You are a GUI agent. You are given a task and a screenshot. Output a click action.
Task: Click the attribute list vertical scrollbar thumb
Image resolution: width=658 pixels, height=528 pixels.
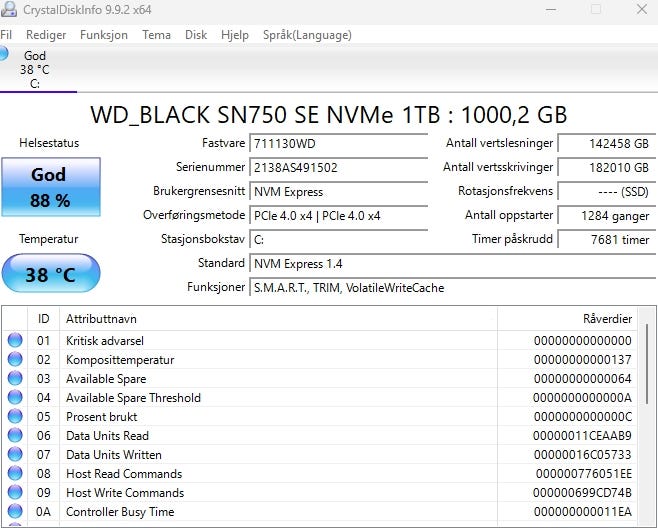click(x=647, y=364)
